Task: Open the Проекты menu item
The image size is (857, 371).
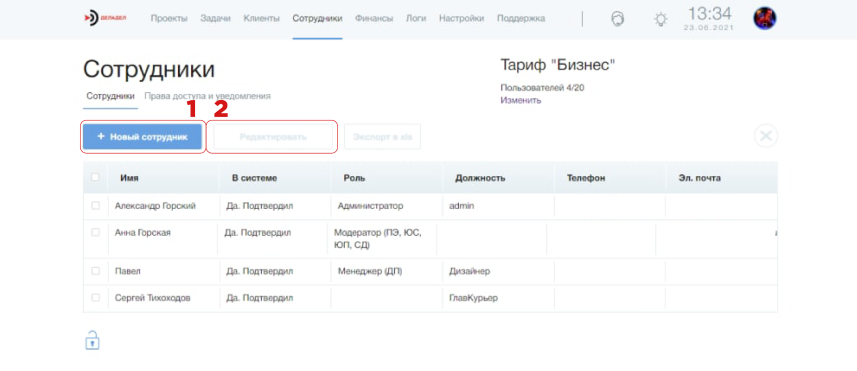Action: (x=169, y=18)
